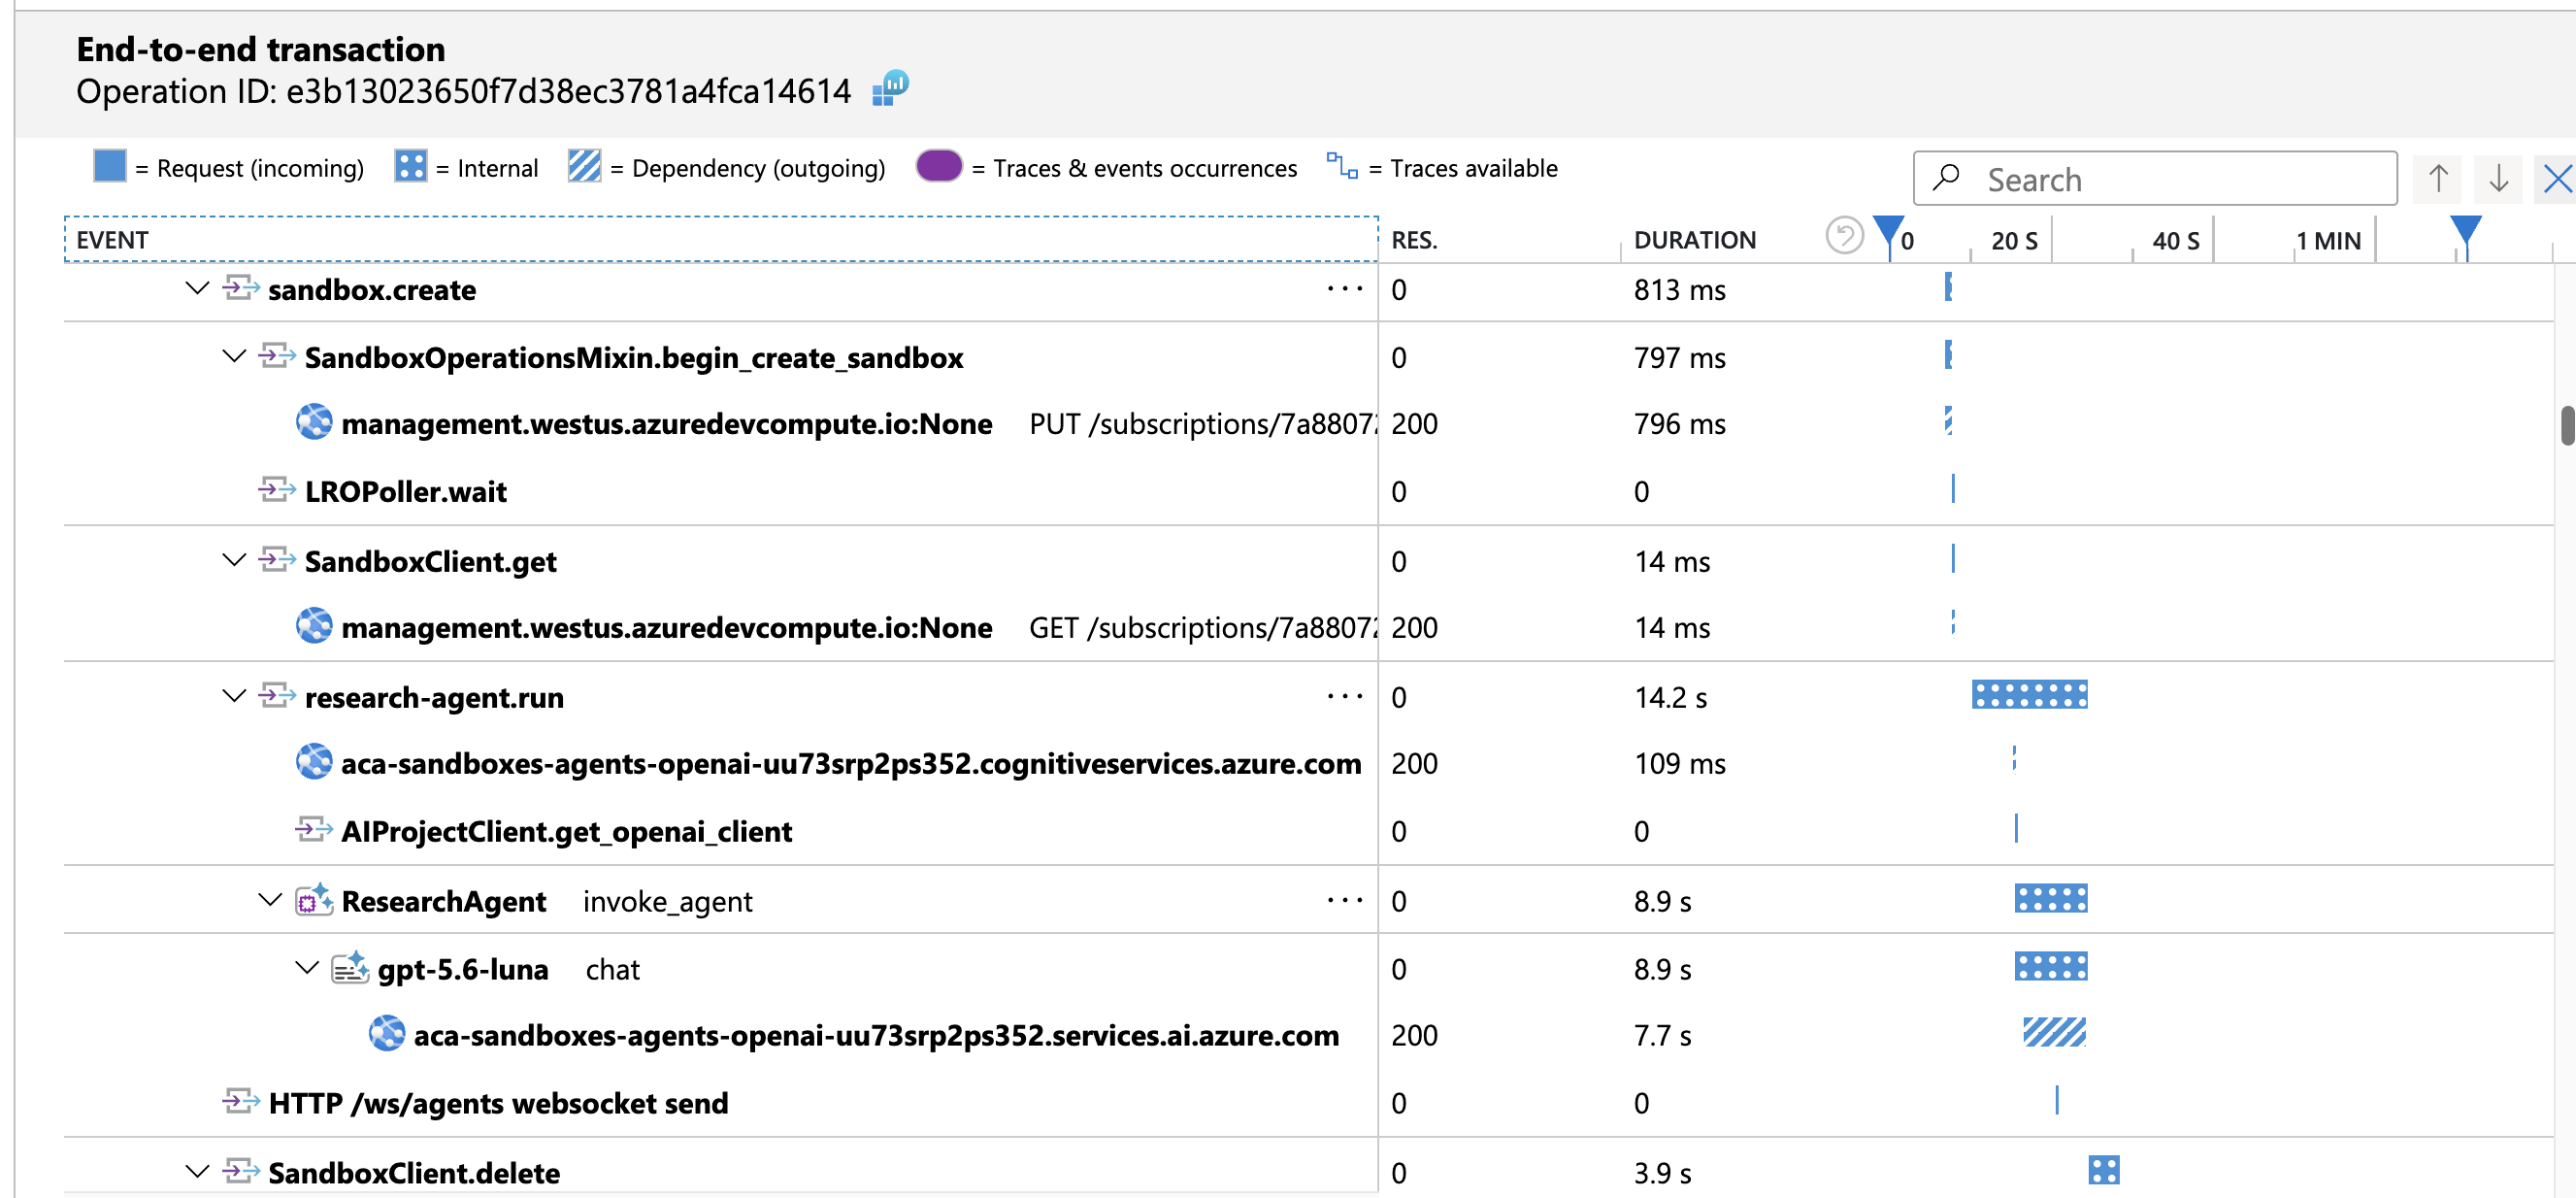Click the globe icon on PUT /subscriptions row
Image resolution: width=2576 pixels, height=1198 pixels.
coord(314,423)
